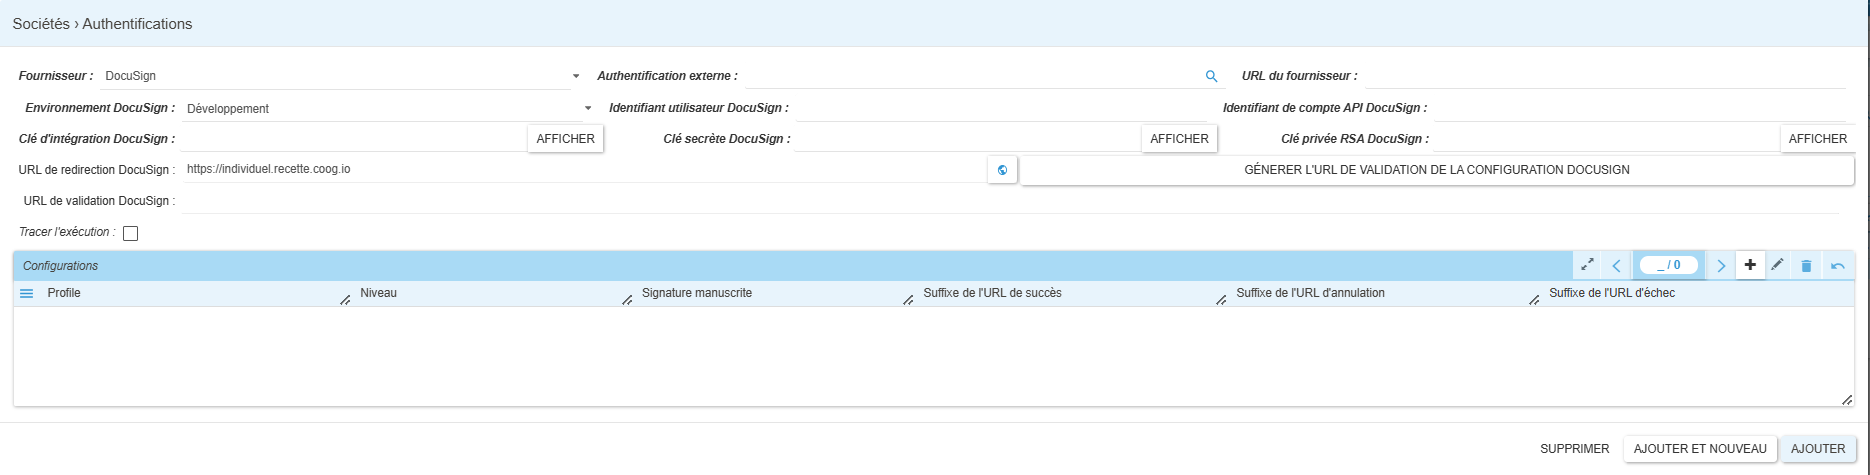Show the Clé privée RSA DocuSign value
The width and height of the screenshot is (1870, 475).
(x=1818, y=139)
